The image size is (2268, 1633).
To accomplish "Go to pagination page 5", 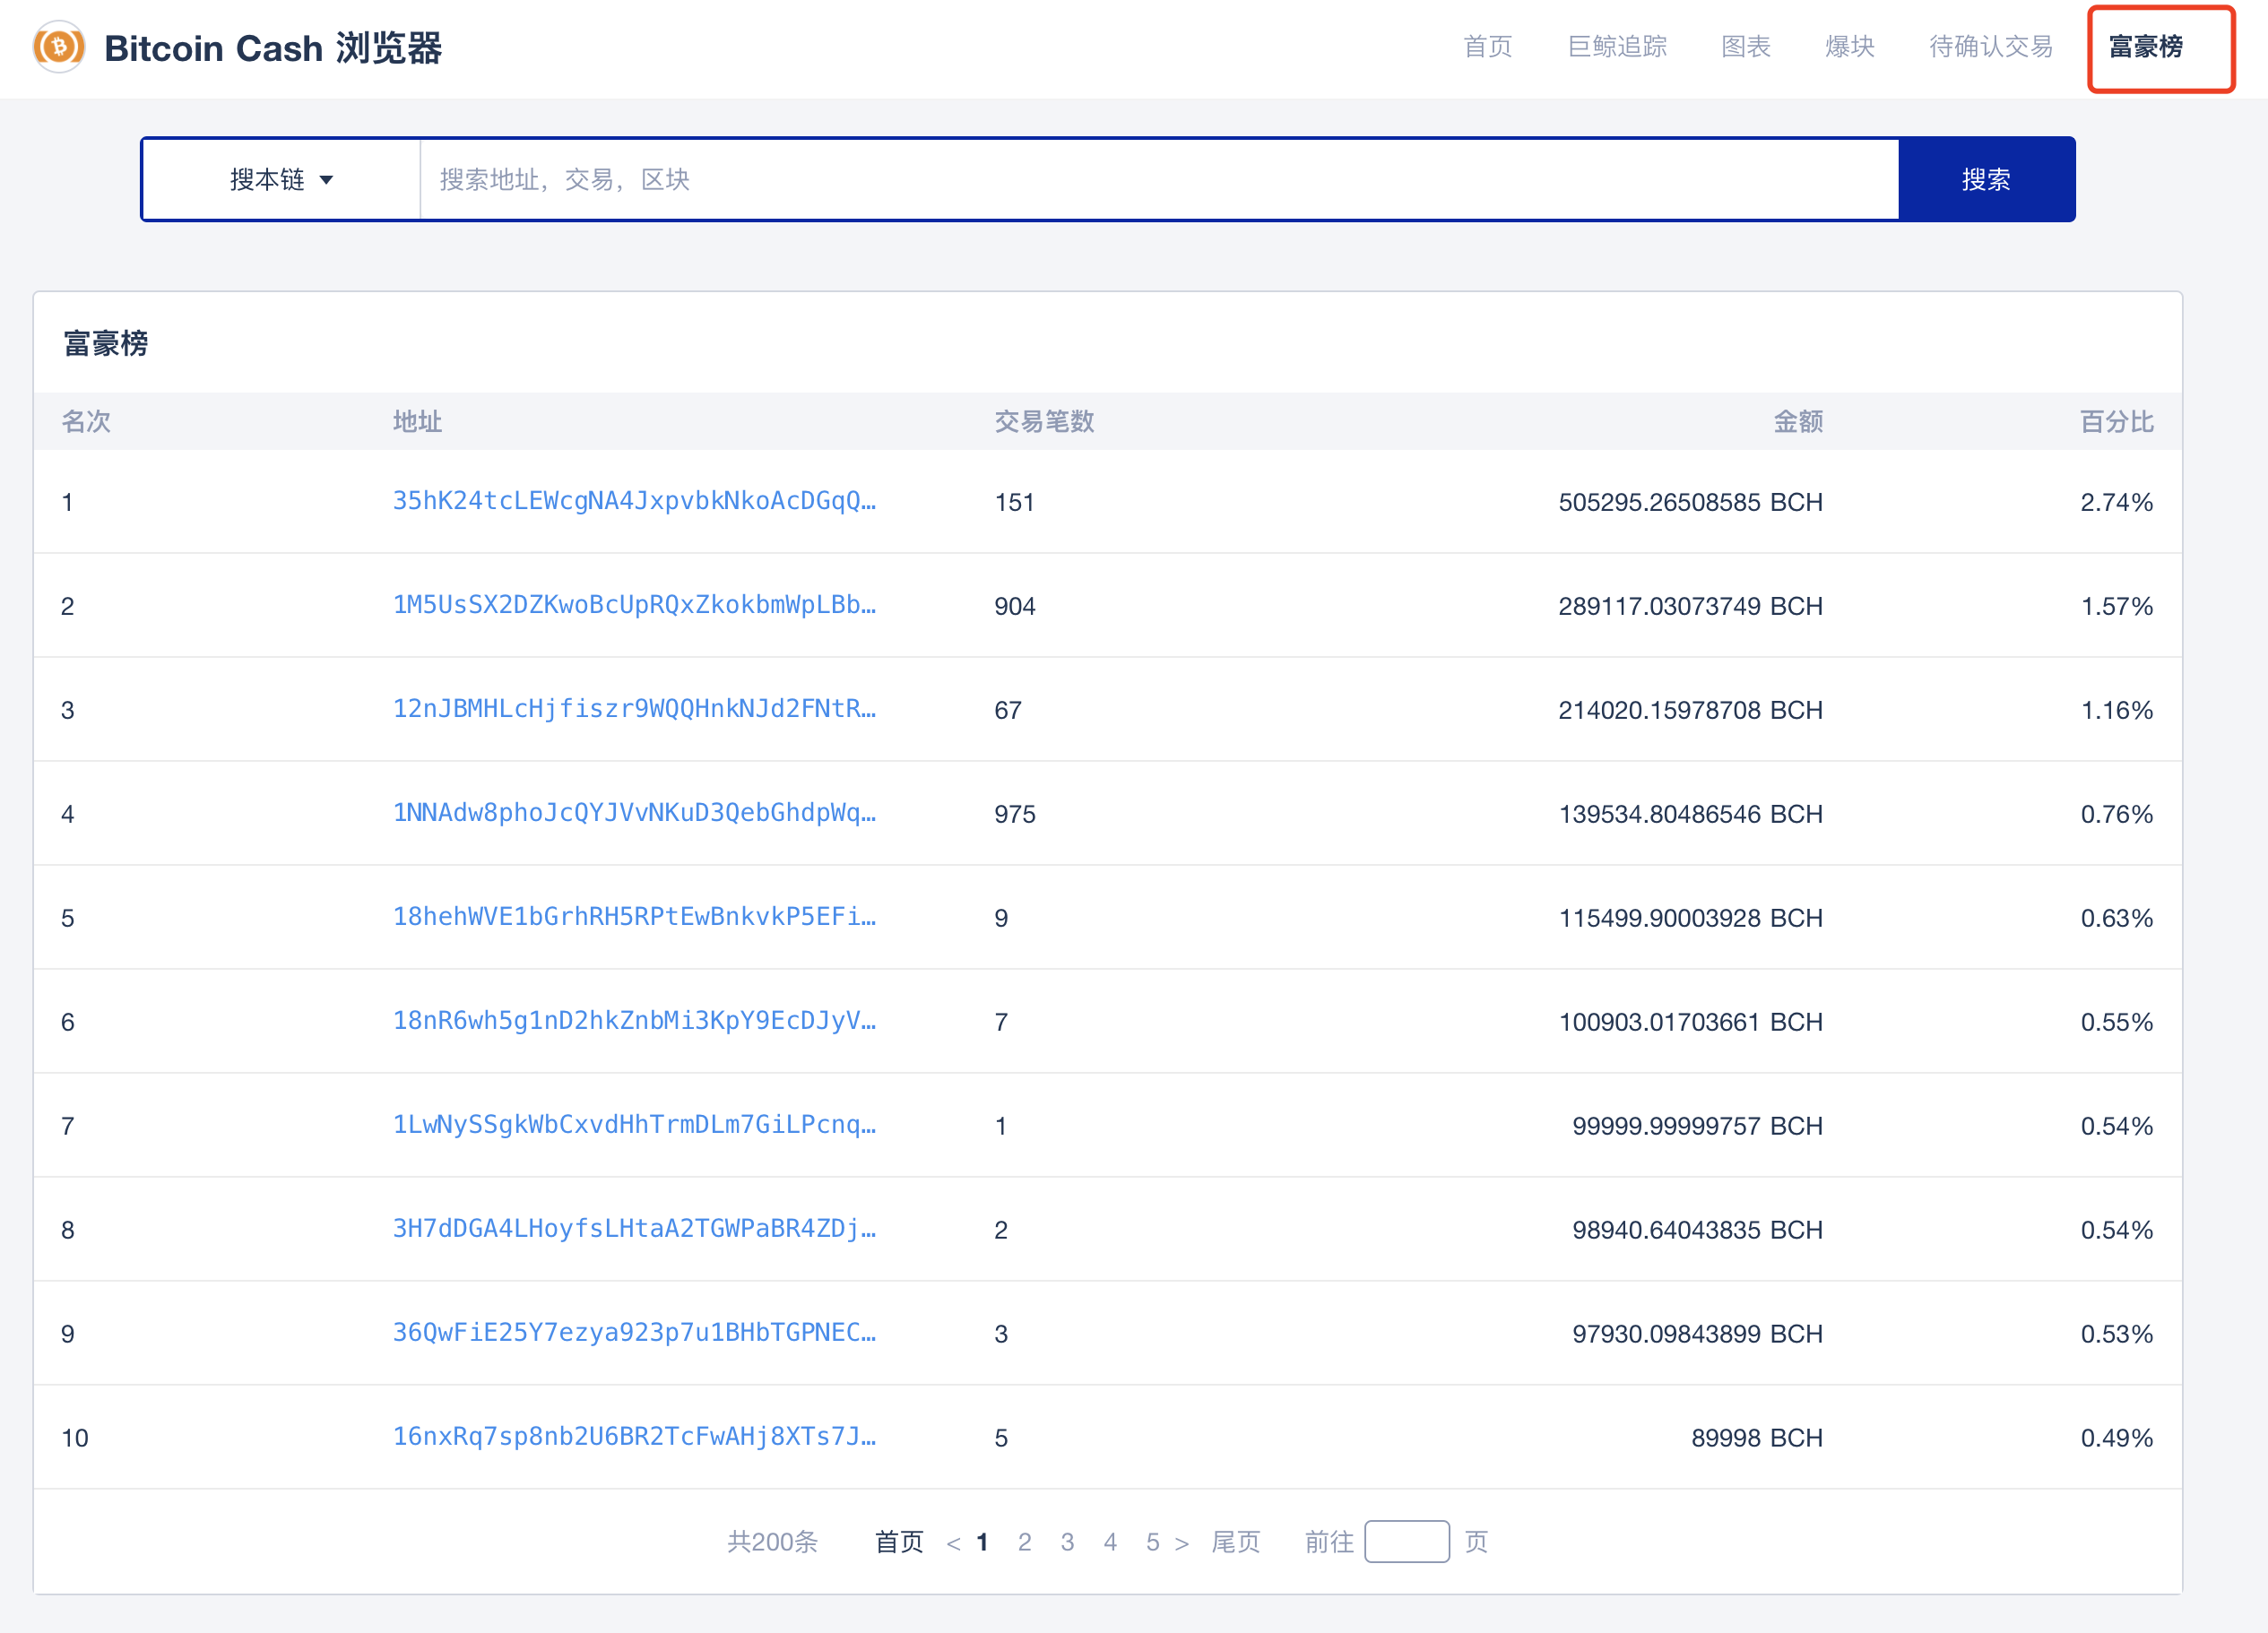I will [1153, 1542].
